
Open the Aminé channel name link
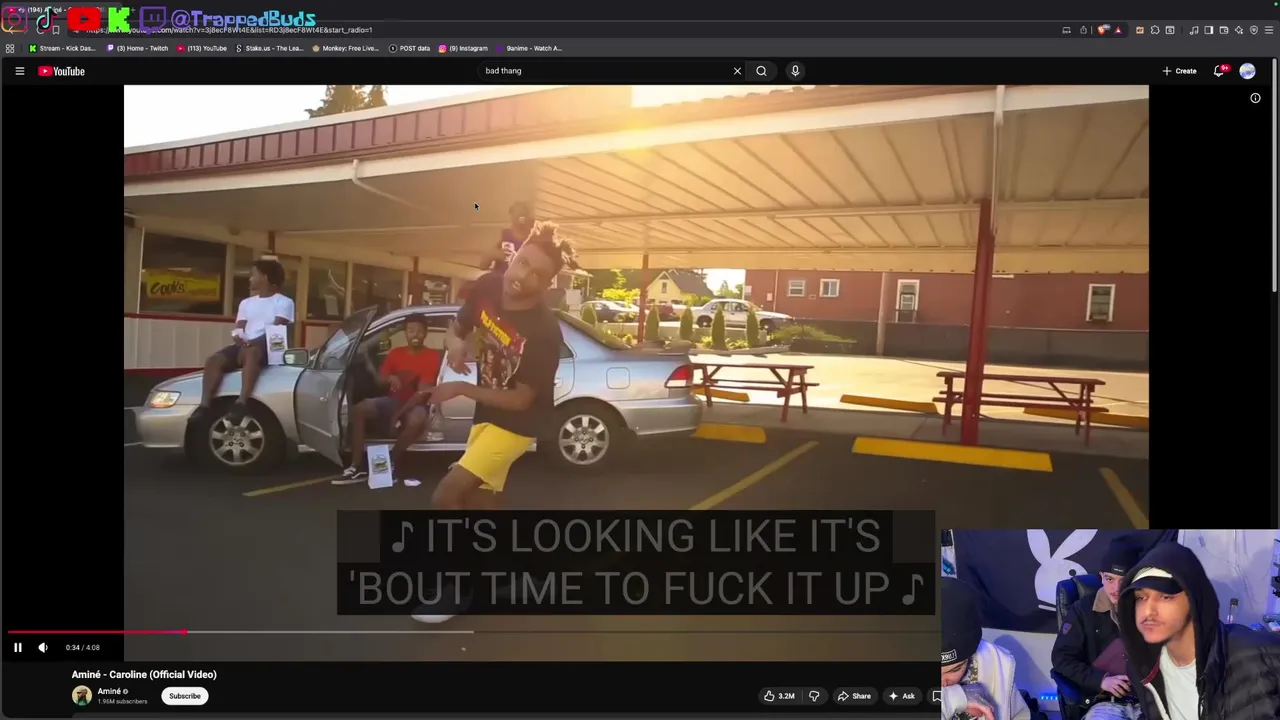coord(109,691)
